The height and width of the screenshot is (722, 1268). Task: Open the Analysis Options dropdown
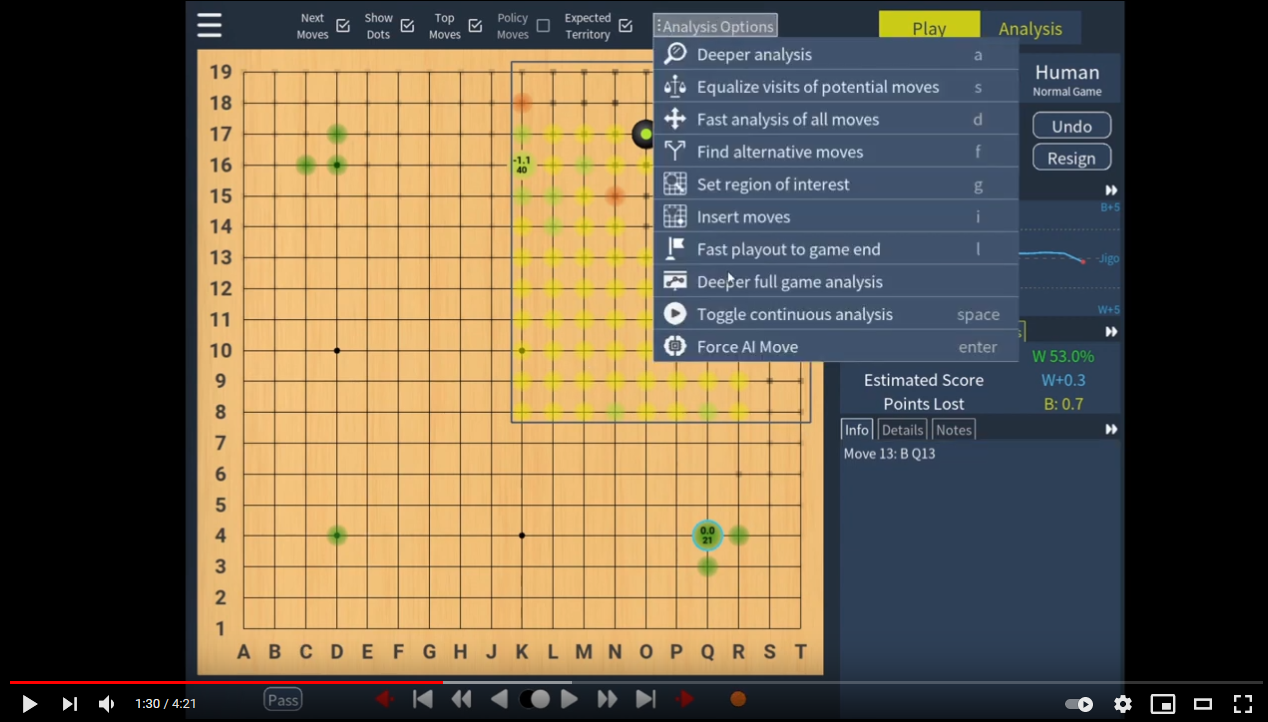click(x=714, y=25)
